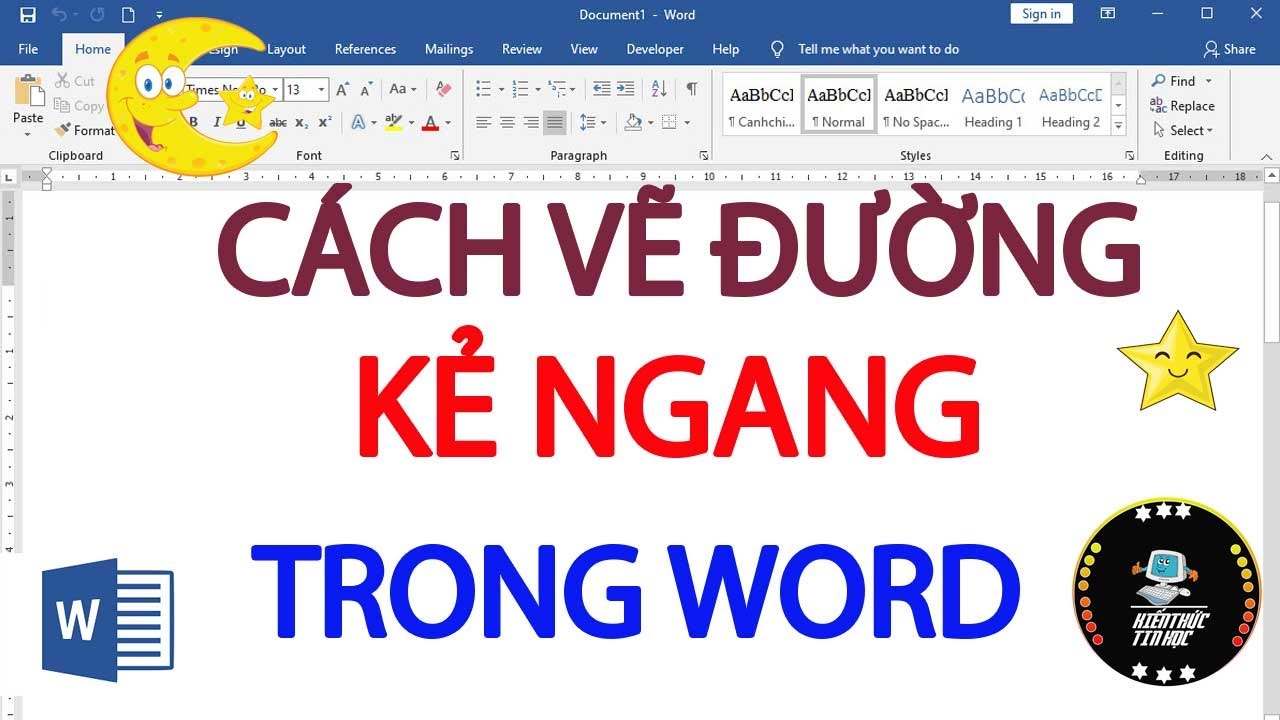This screenshot has height=720, width=1280.
Task: Cut the selection with scissors icon
Action: [62, 81]
